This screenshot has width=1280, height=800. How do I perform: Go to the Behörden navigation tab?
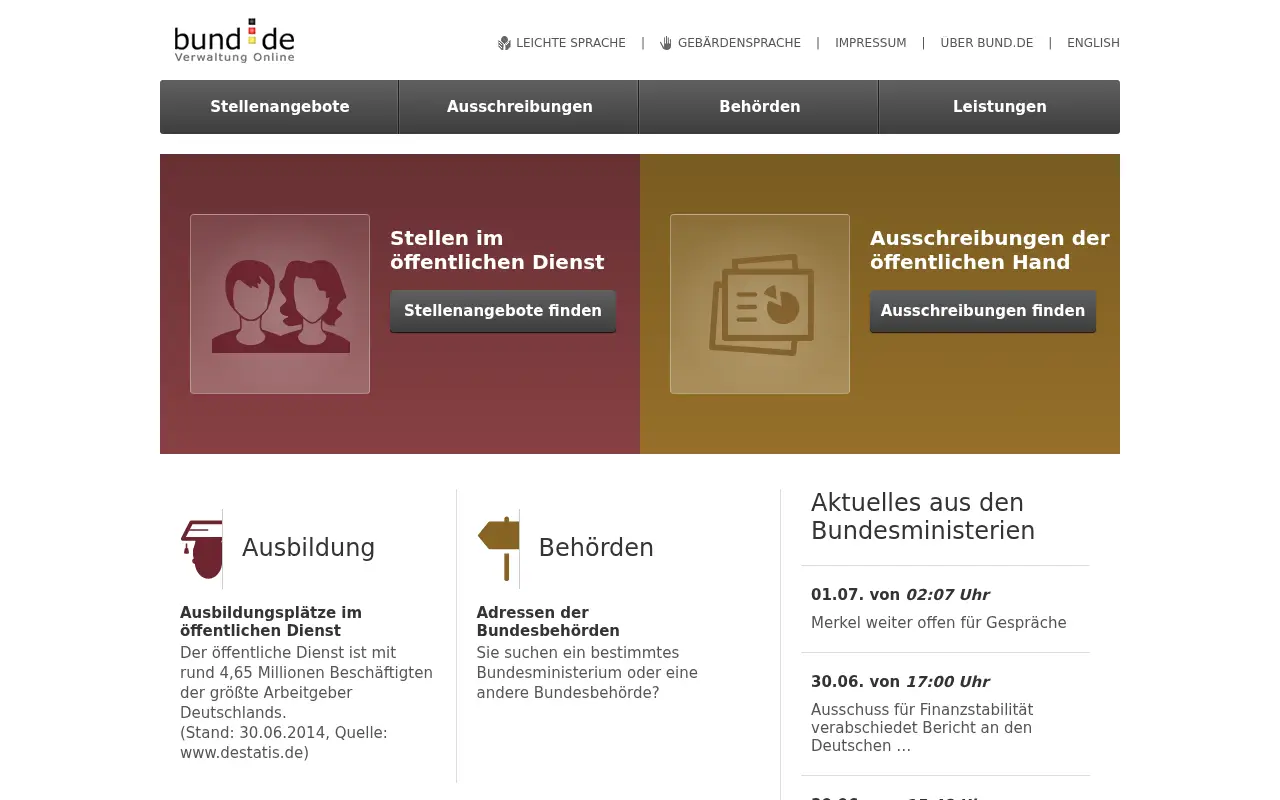[x=760, y=107]
